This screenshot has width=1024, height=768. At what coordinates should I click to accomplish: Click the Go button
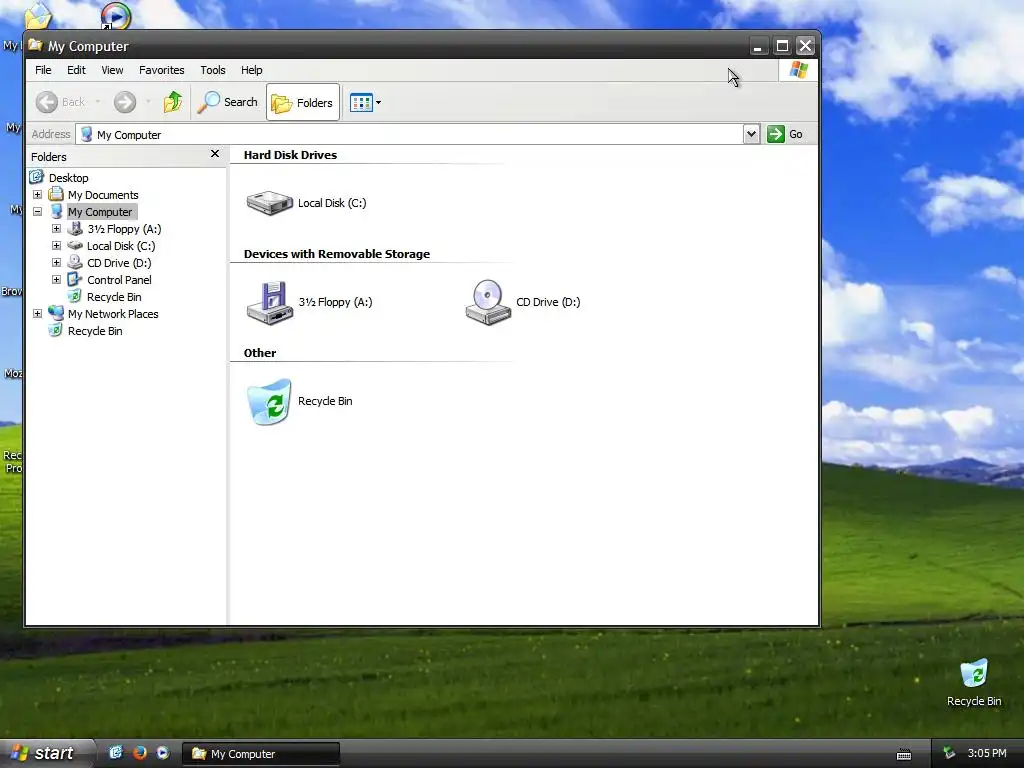[x=785, y=134]
